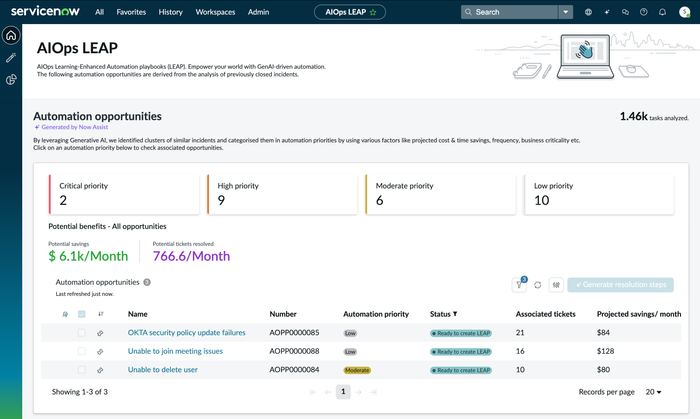
Task: Open the Workspaces menu
Action: [215, 12]
